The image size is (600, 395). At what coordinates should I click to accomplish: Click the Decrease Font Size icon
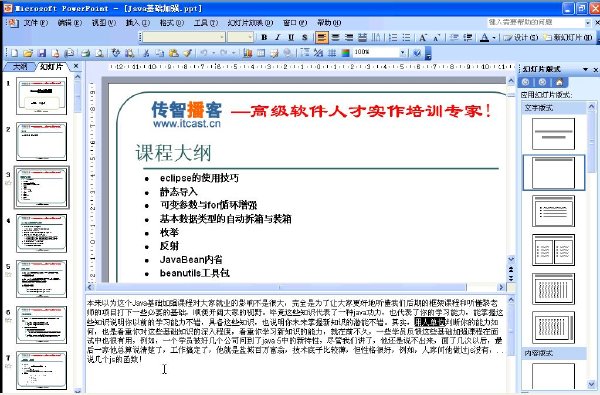[436, 37]
